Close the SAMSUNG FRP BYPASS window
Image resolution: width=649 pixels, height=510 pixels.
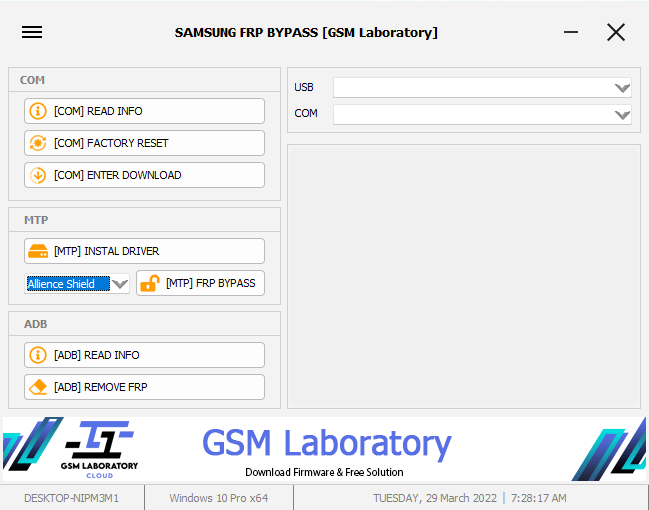point(616,32)
